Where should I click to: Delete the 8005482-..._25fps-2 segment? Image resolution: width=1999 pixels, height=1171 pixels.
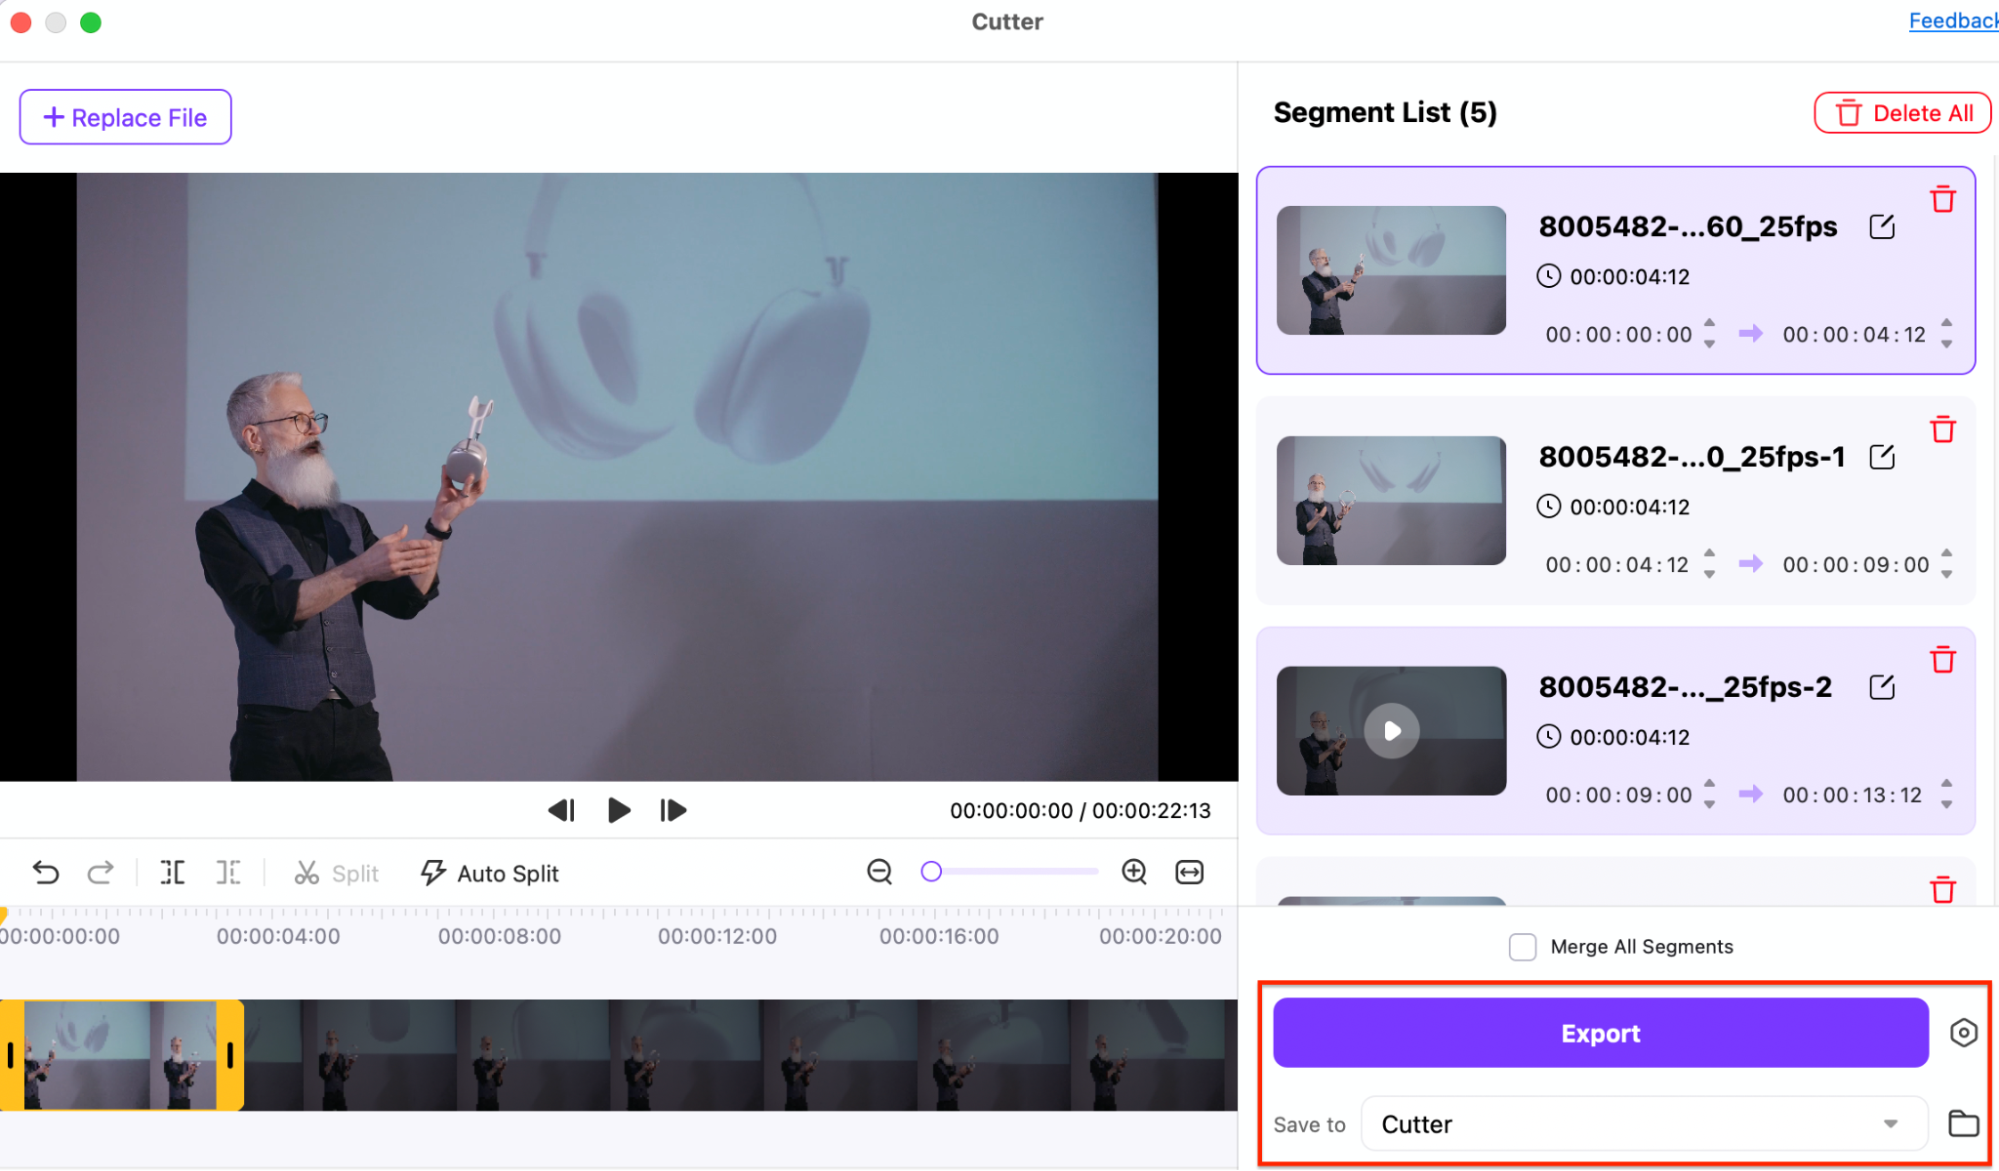pyautogui.click(x=1943, y=660)
